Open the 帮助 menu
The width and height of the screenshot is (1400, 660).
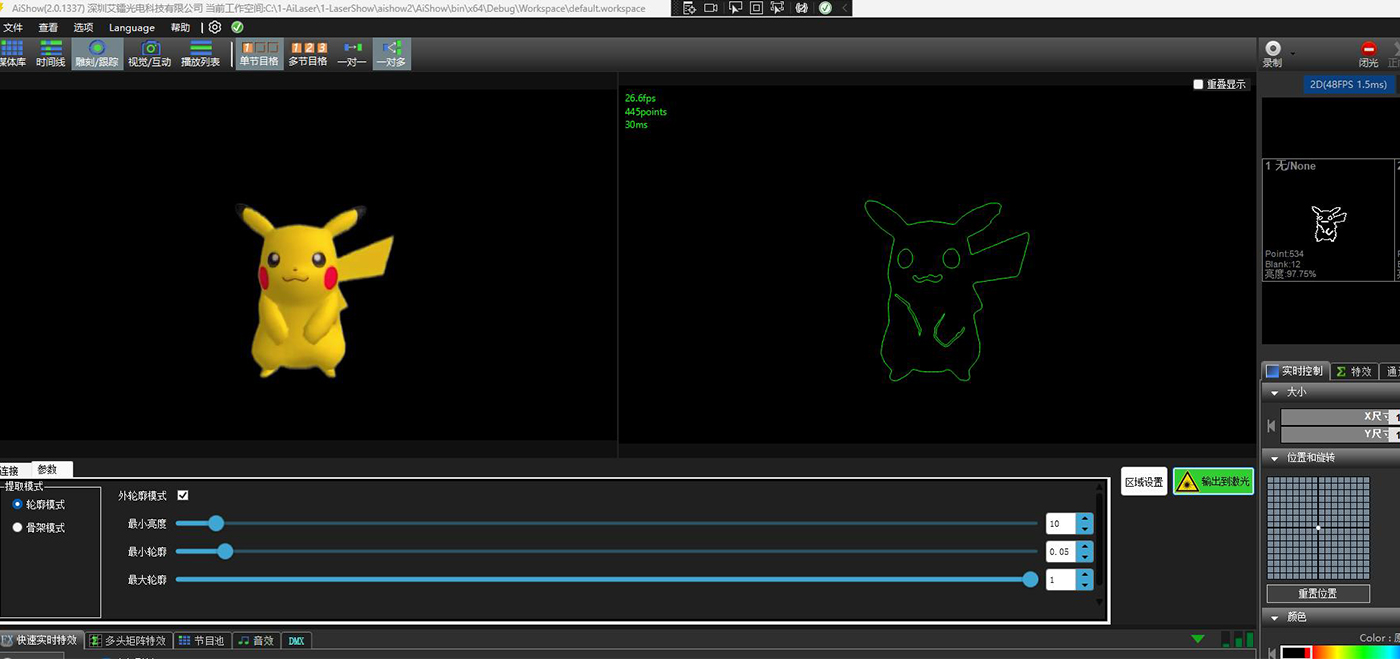[x=180, y=28]
